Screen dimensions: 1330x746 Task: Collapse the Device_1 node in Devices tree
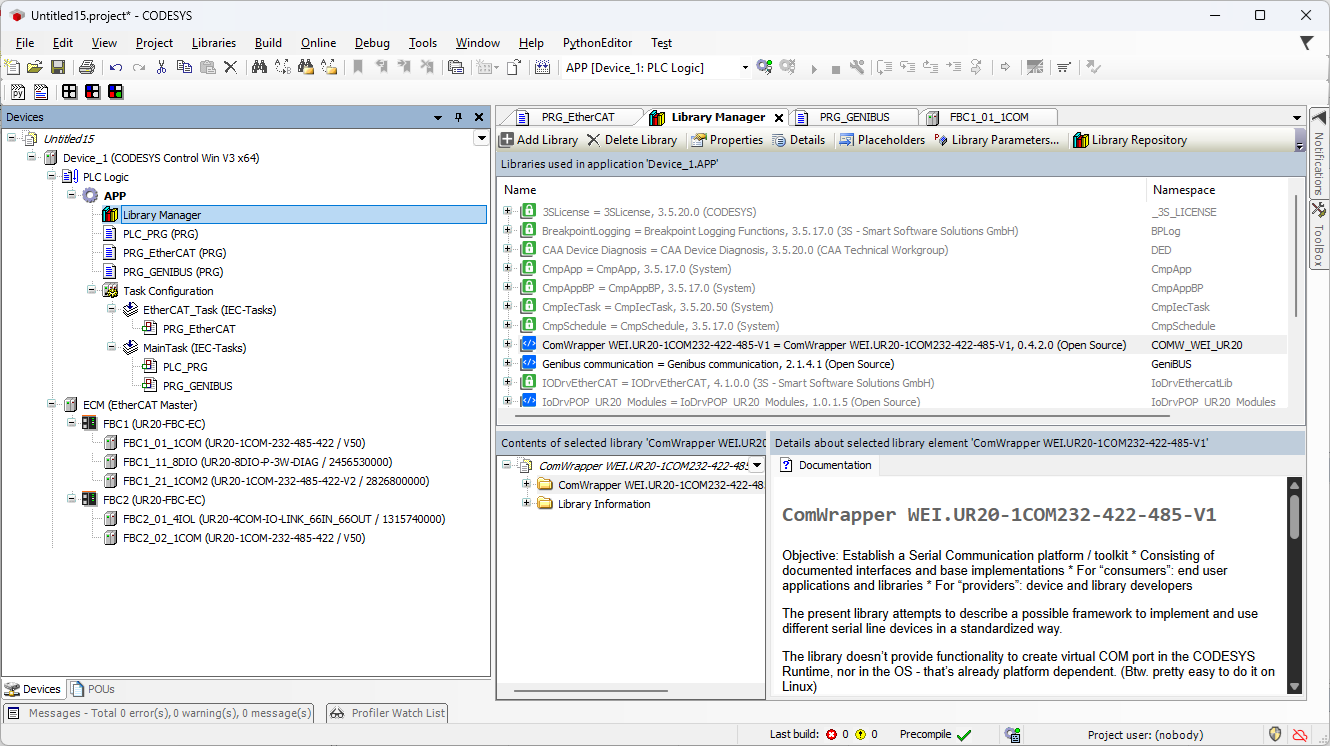[30, 158]
